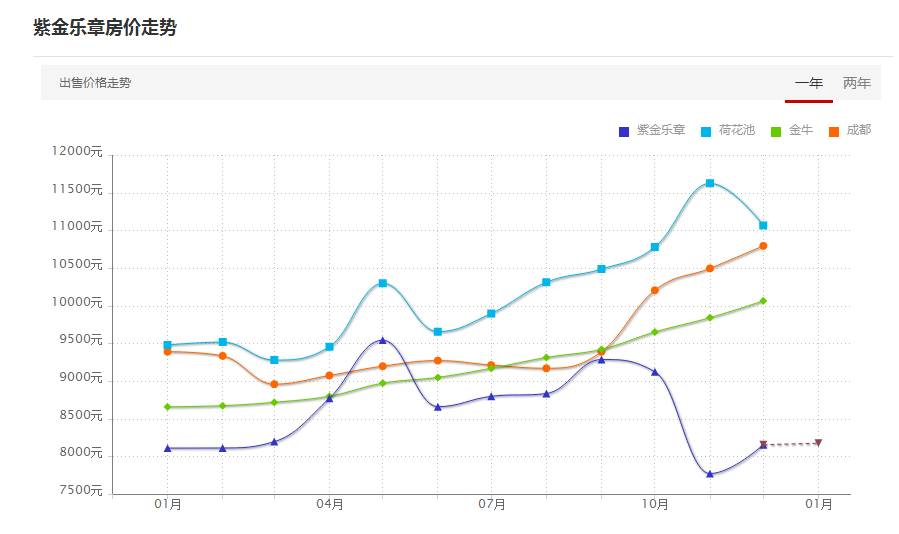Click the 紫金乐章房价走势 page title
Image resolution: width=899 pixels, height=534 pixels.
105,28
